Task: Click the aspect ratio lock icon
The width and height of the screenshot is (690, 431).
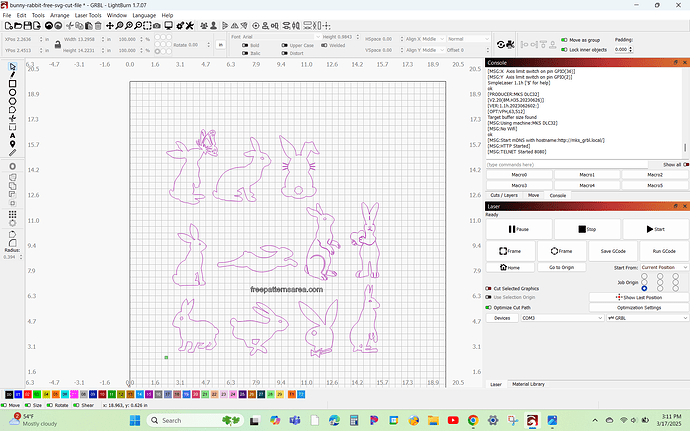Action: pyautogui.click(x=58, y=45)
